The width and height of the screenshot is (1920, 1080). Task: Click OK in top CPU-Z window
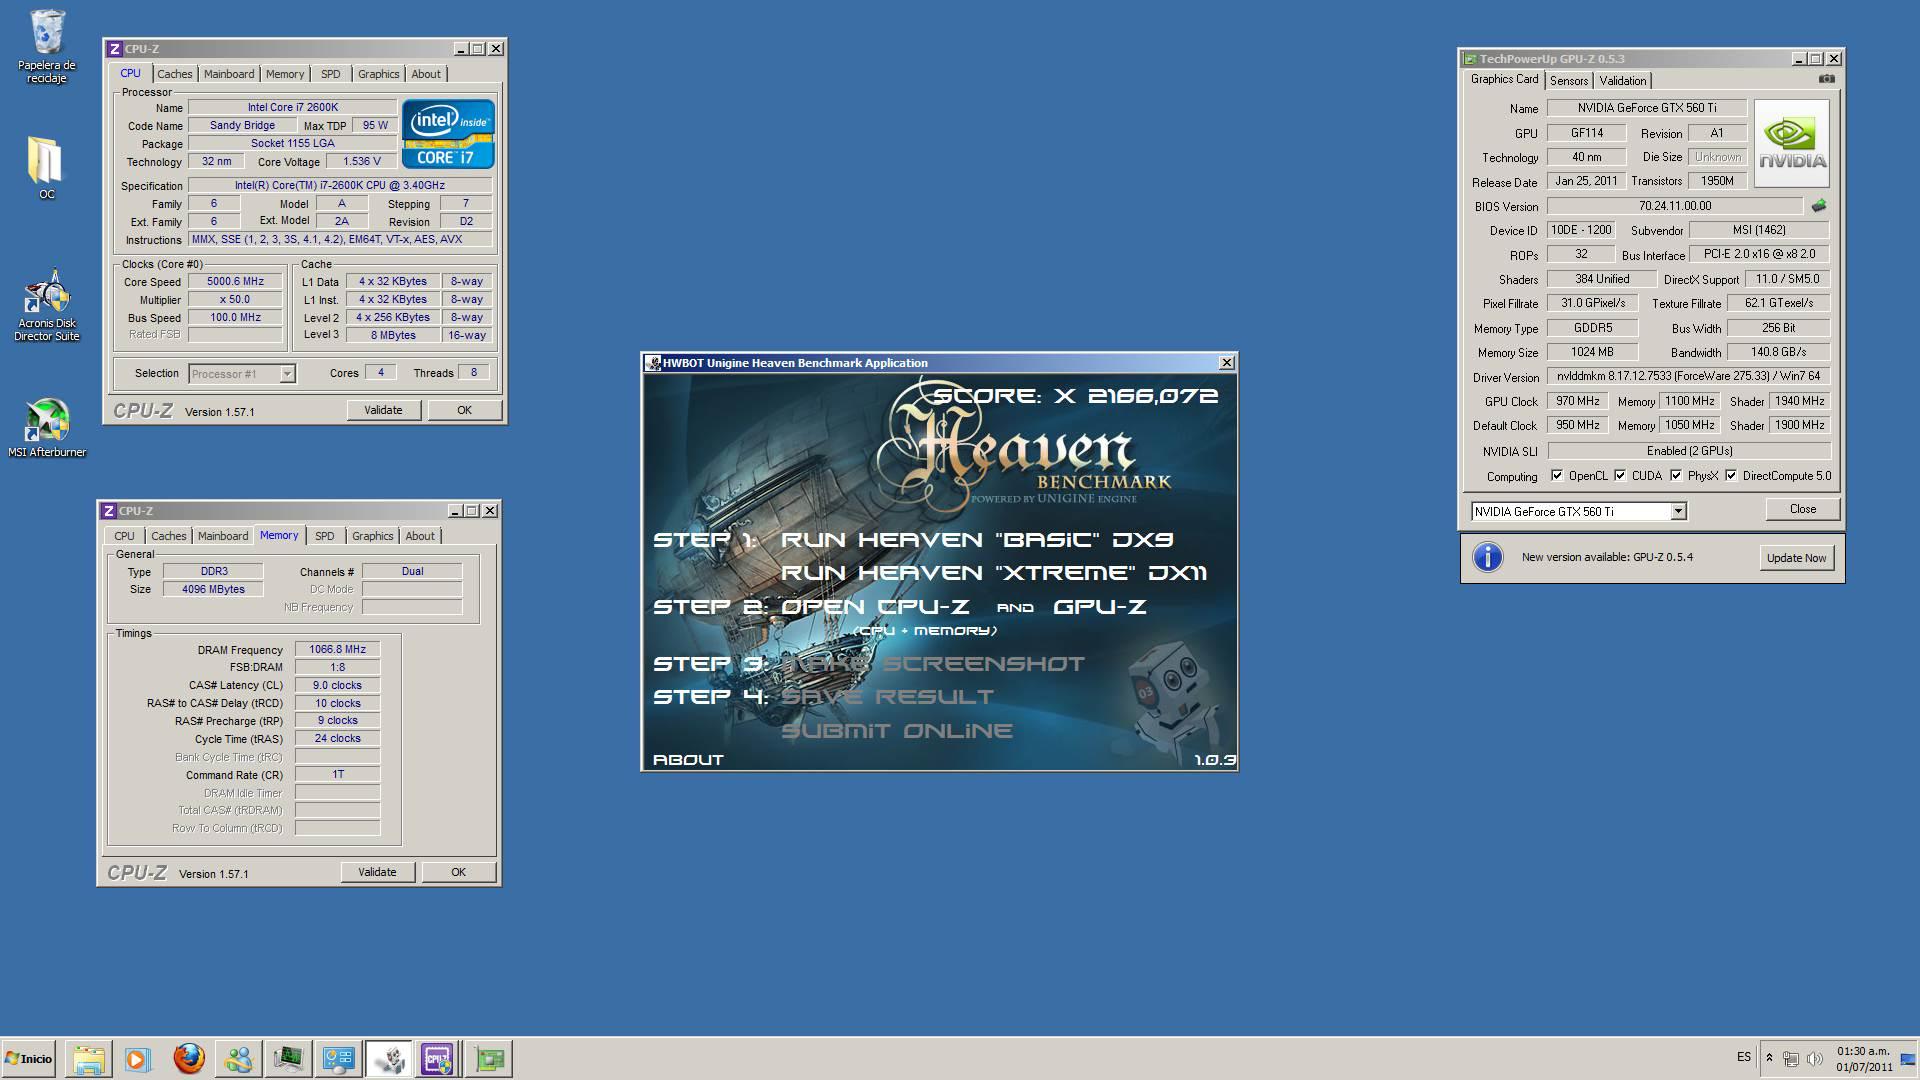click(x=464, y=410)
